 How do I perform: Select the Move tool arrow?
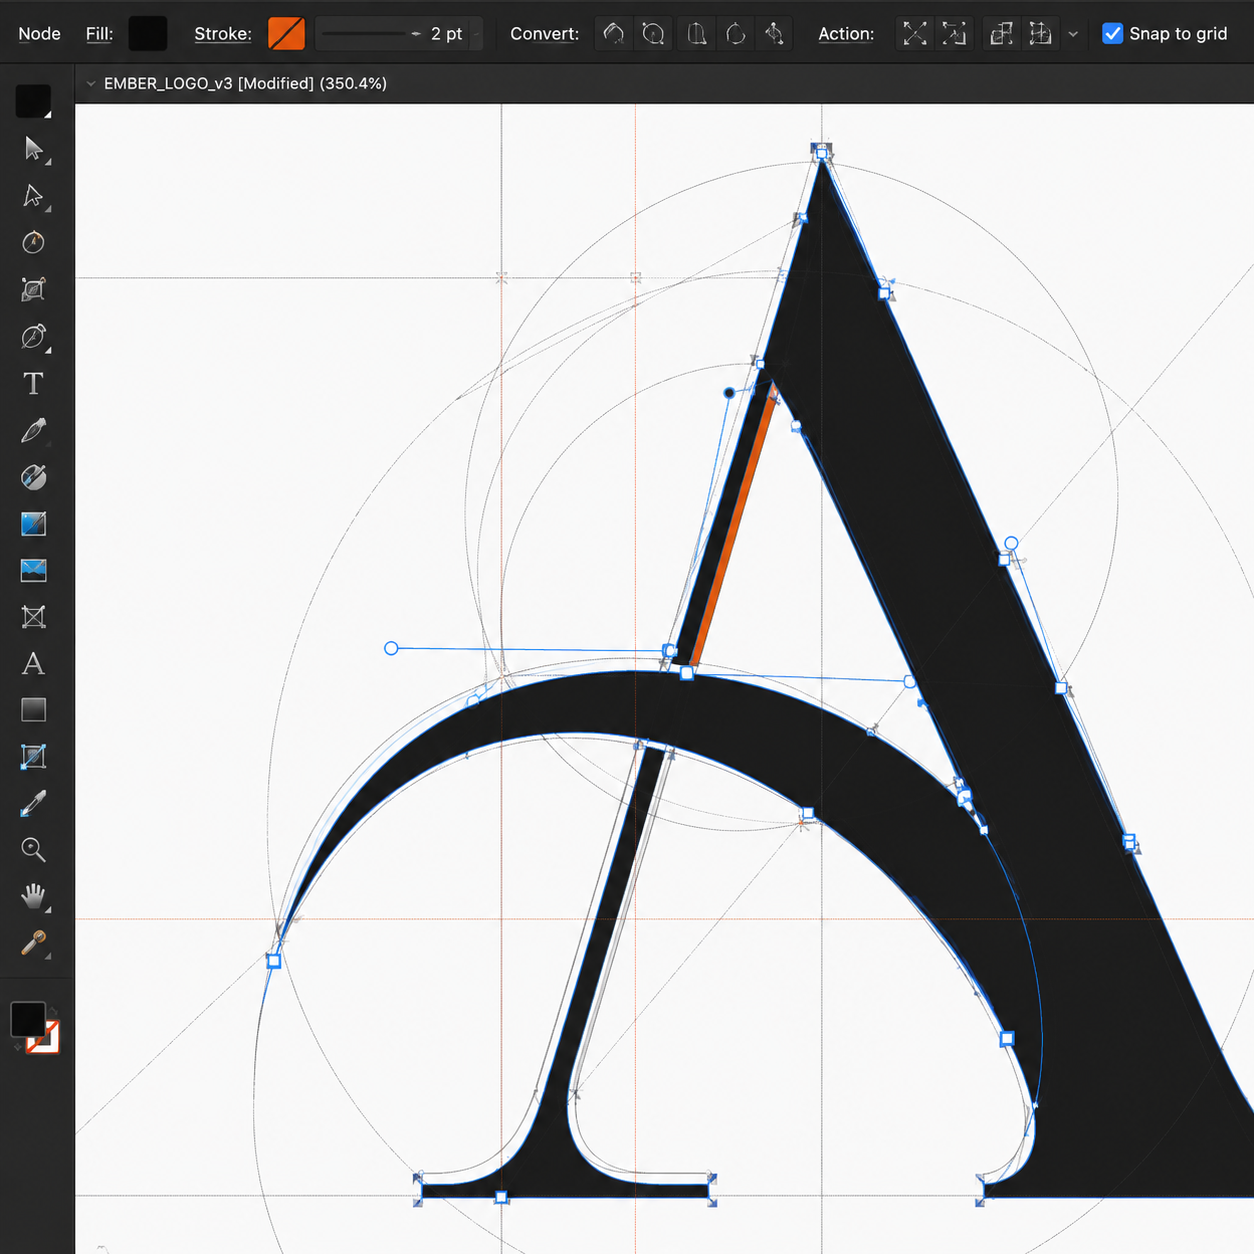(x=33, y=148)
